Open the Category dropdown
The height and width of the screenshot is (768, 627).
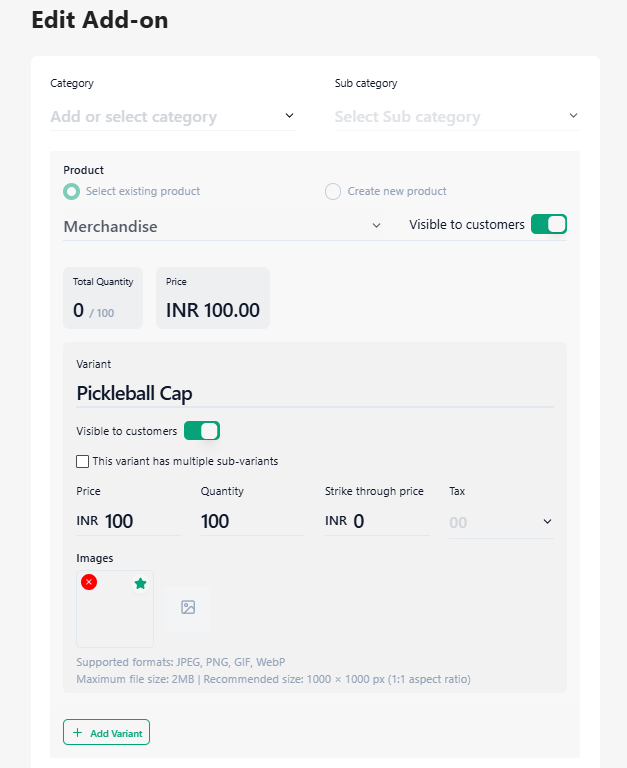point(173,117)
